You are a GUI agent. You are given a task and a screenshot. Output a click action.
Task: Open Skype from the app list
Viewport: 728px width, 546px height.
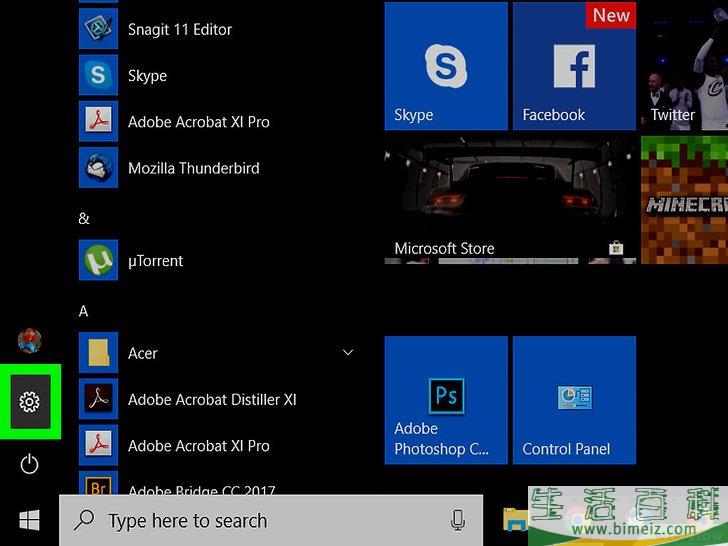point(147,76)
